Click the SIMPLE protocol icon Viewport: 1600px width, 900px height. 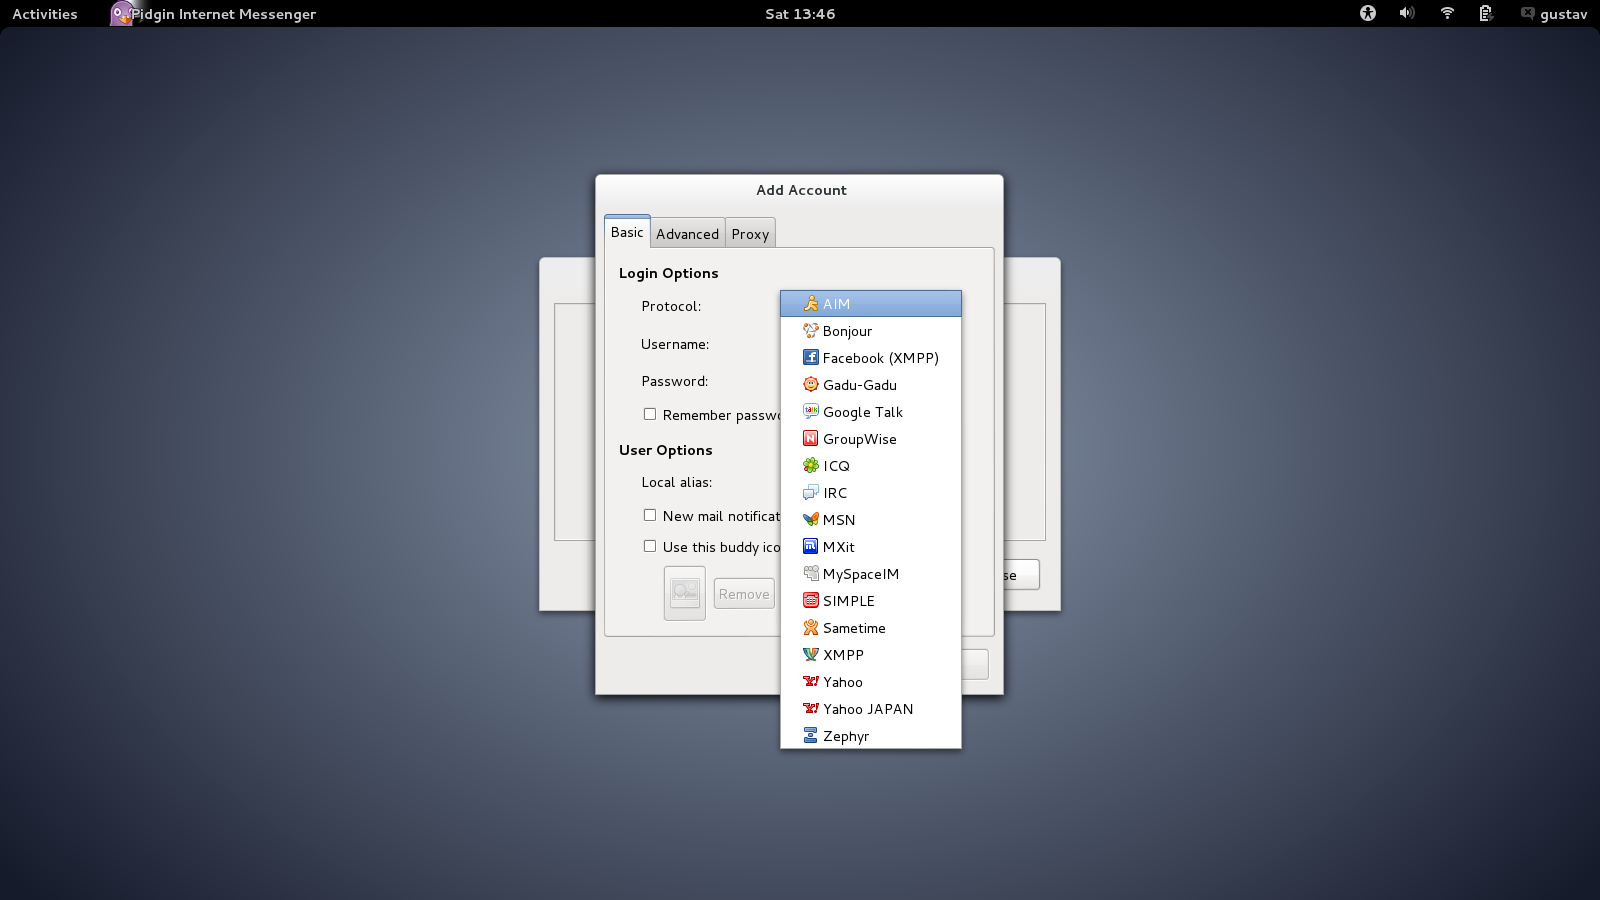click(x=811, y=600)
